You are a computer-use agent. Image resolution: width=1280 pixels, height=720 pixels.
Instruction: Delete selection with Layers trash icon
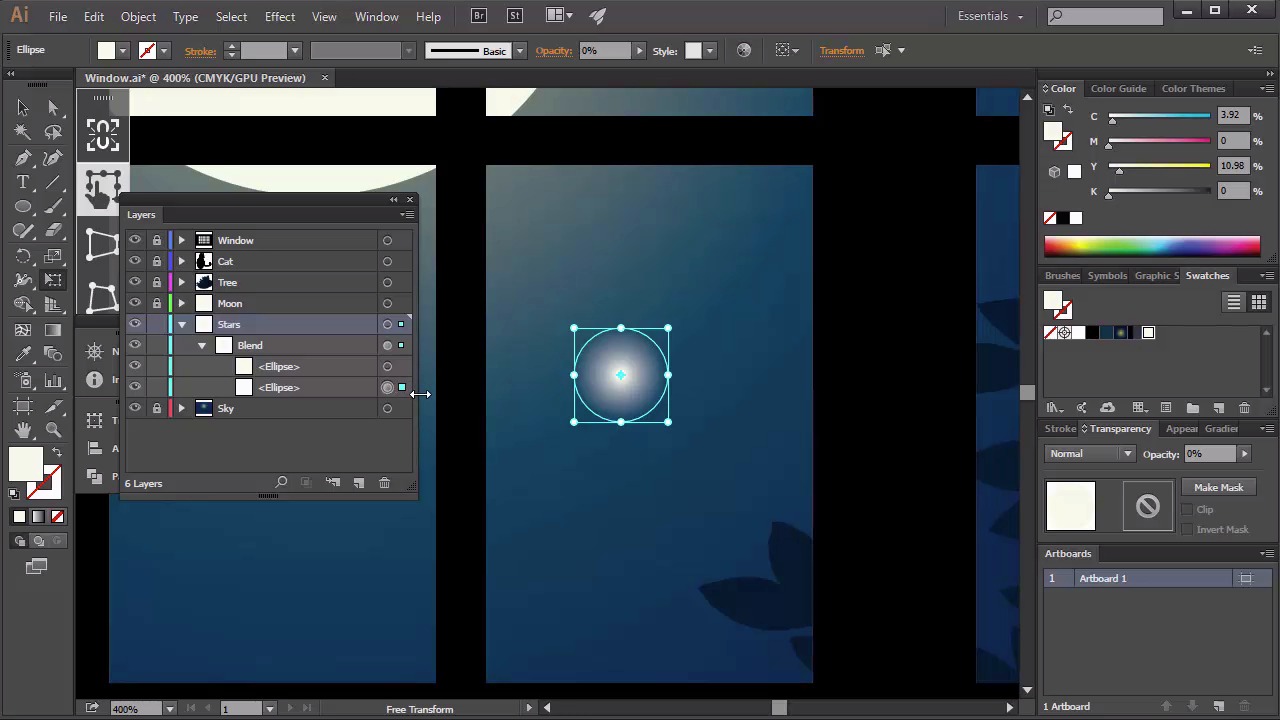(384, 483)
